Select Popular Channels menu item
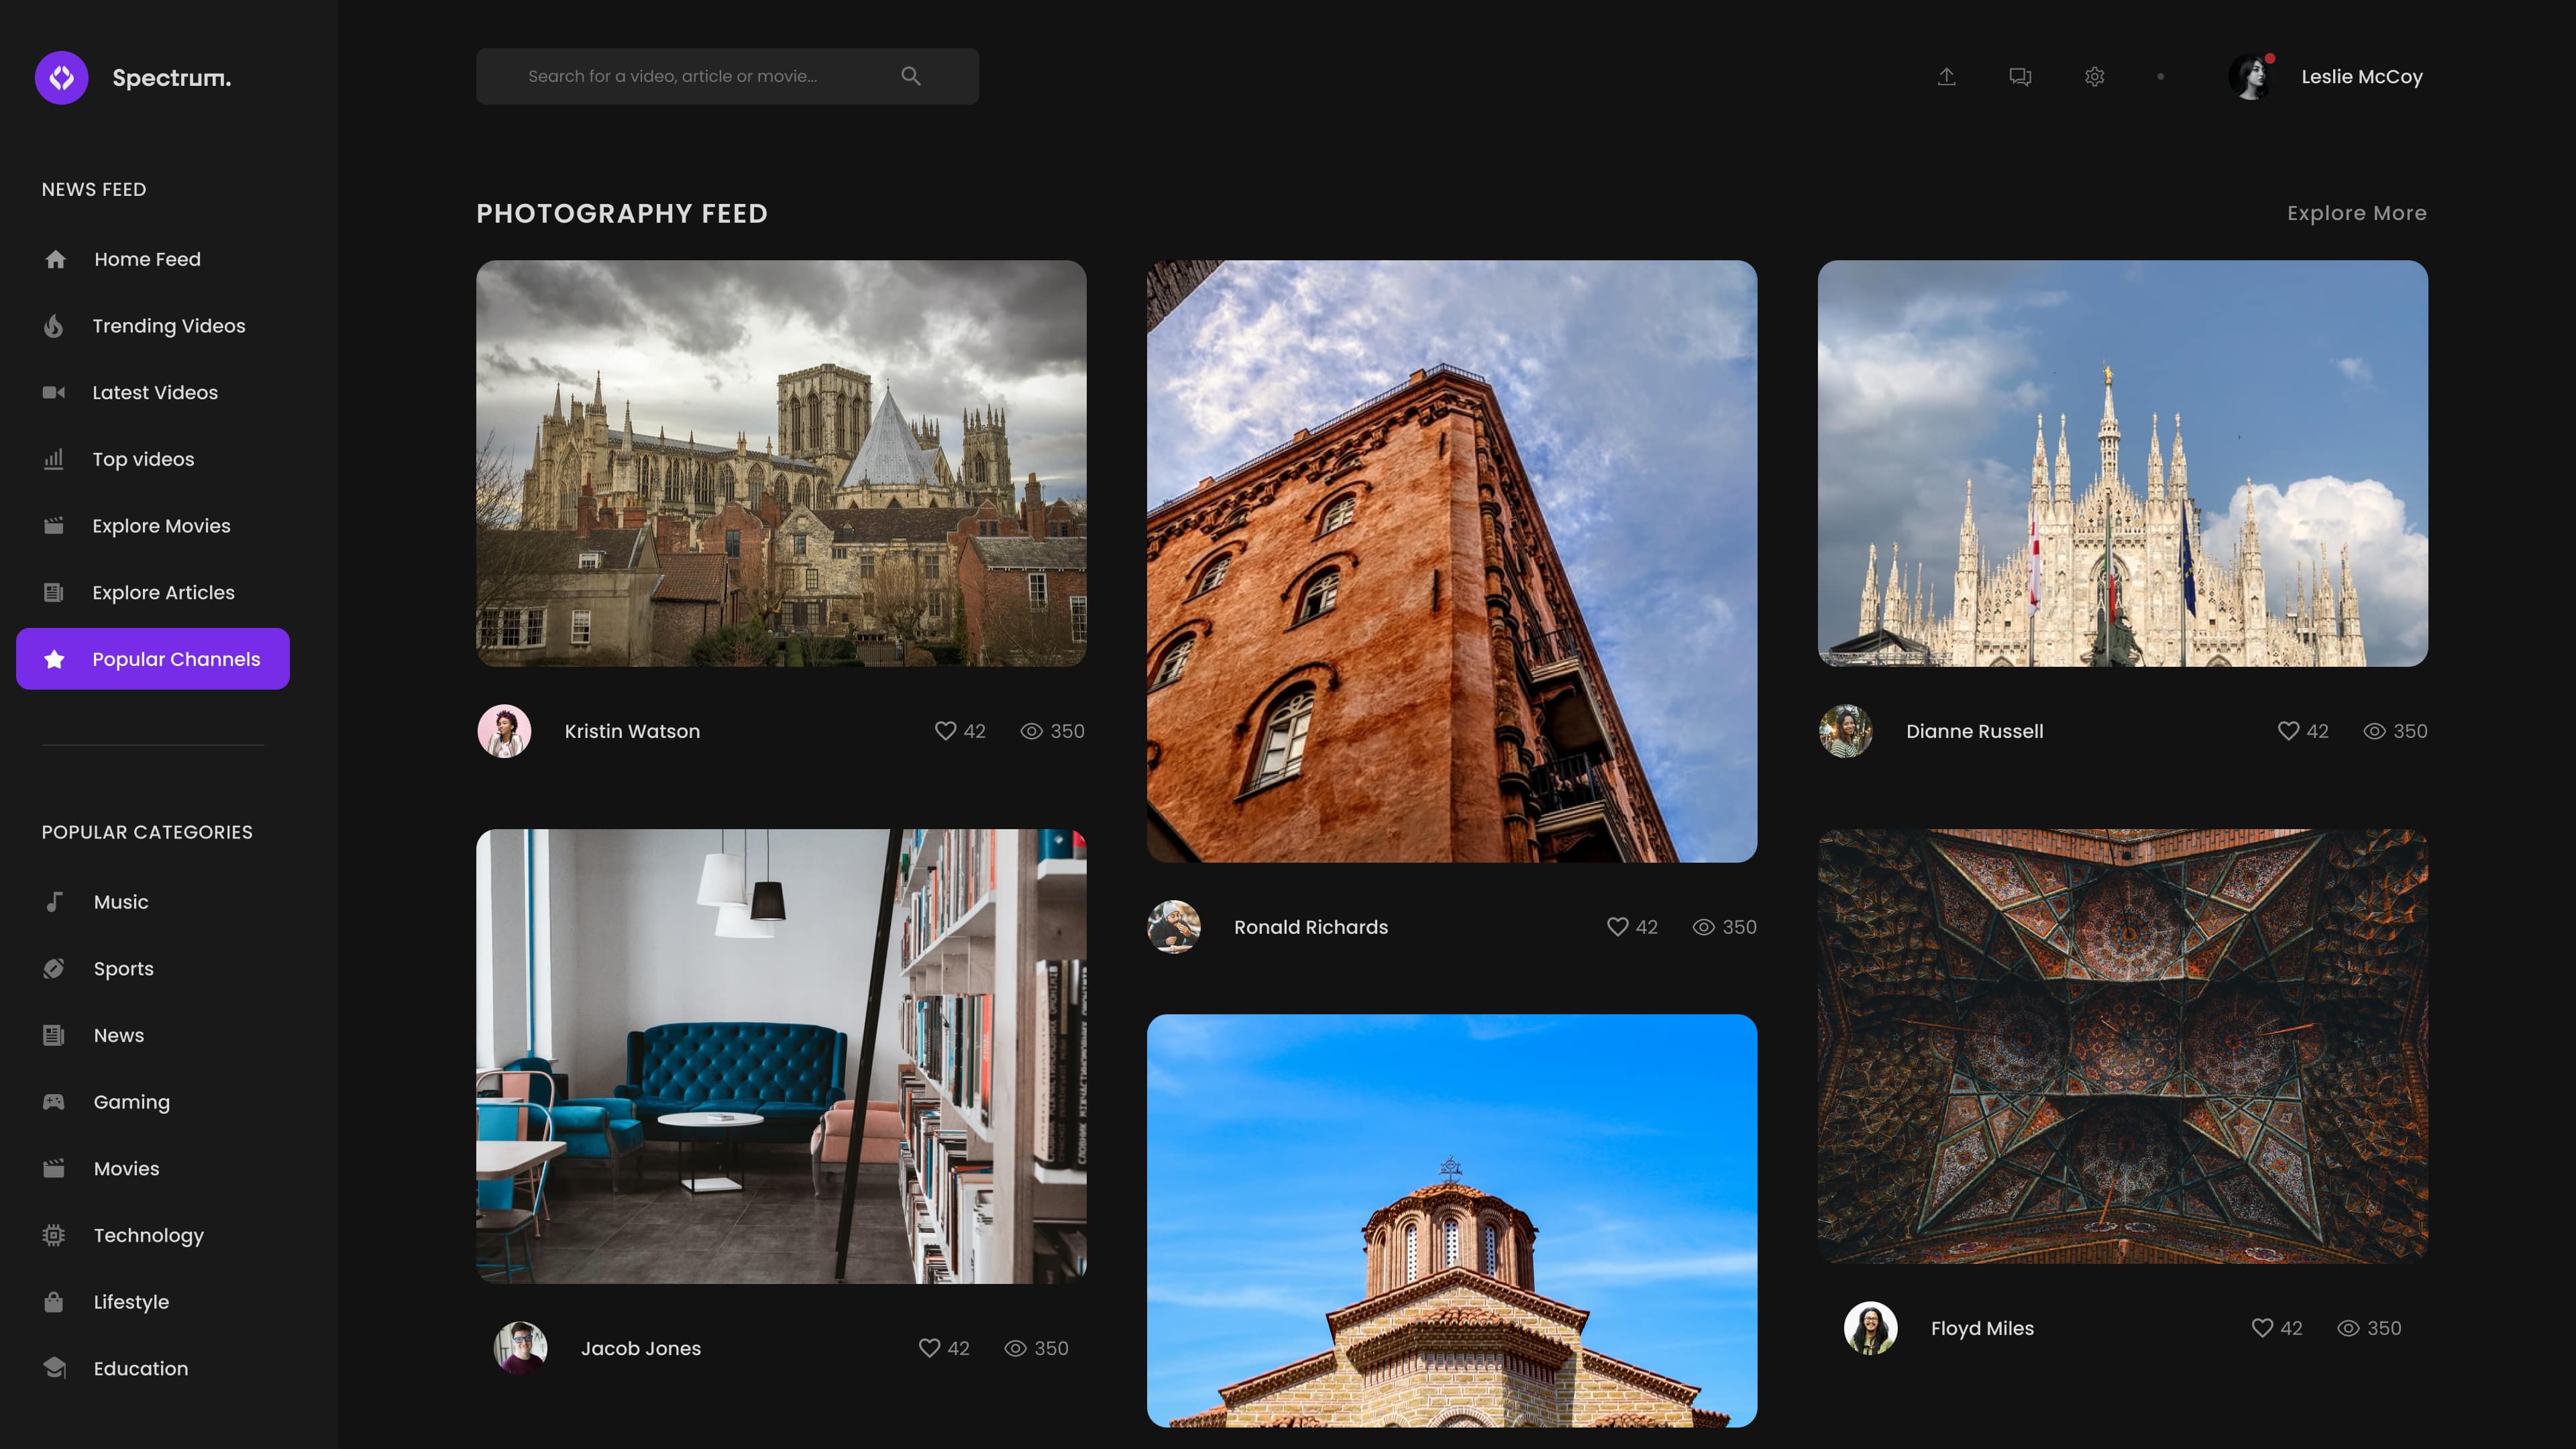2576x1449 pixels. tap(152, 659)
